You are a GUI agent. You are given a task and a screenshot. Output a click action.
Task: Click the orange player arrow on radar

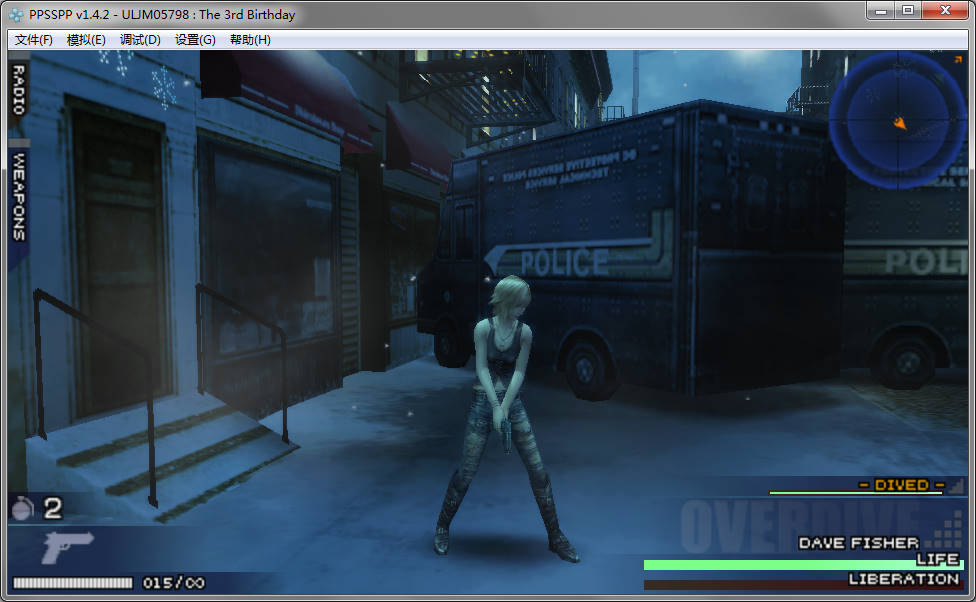899,123
